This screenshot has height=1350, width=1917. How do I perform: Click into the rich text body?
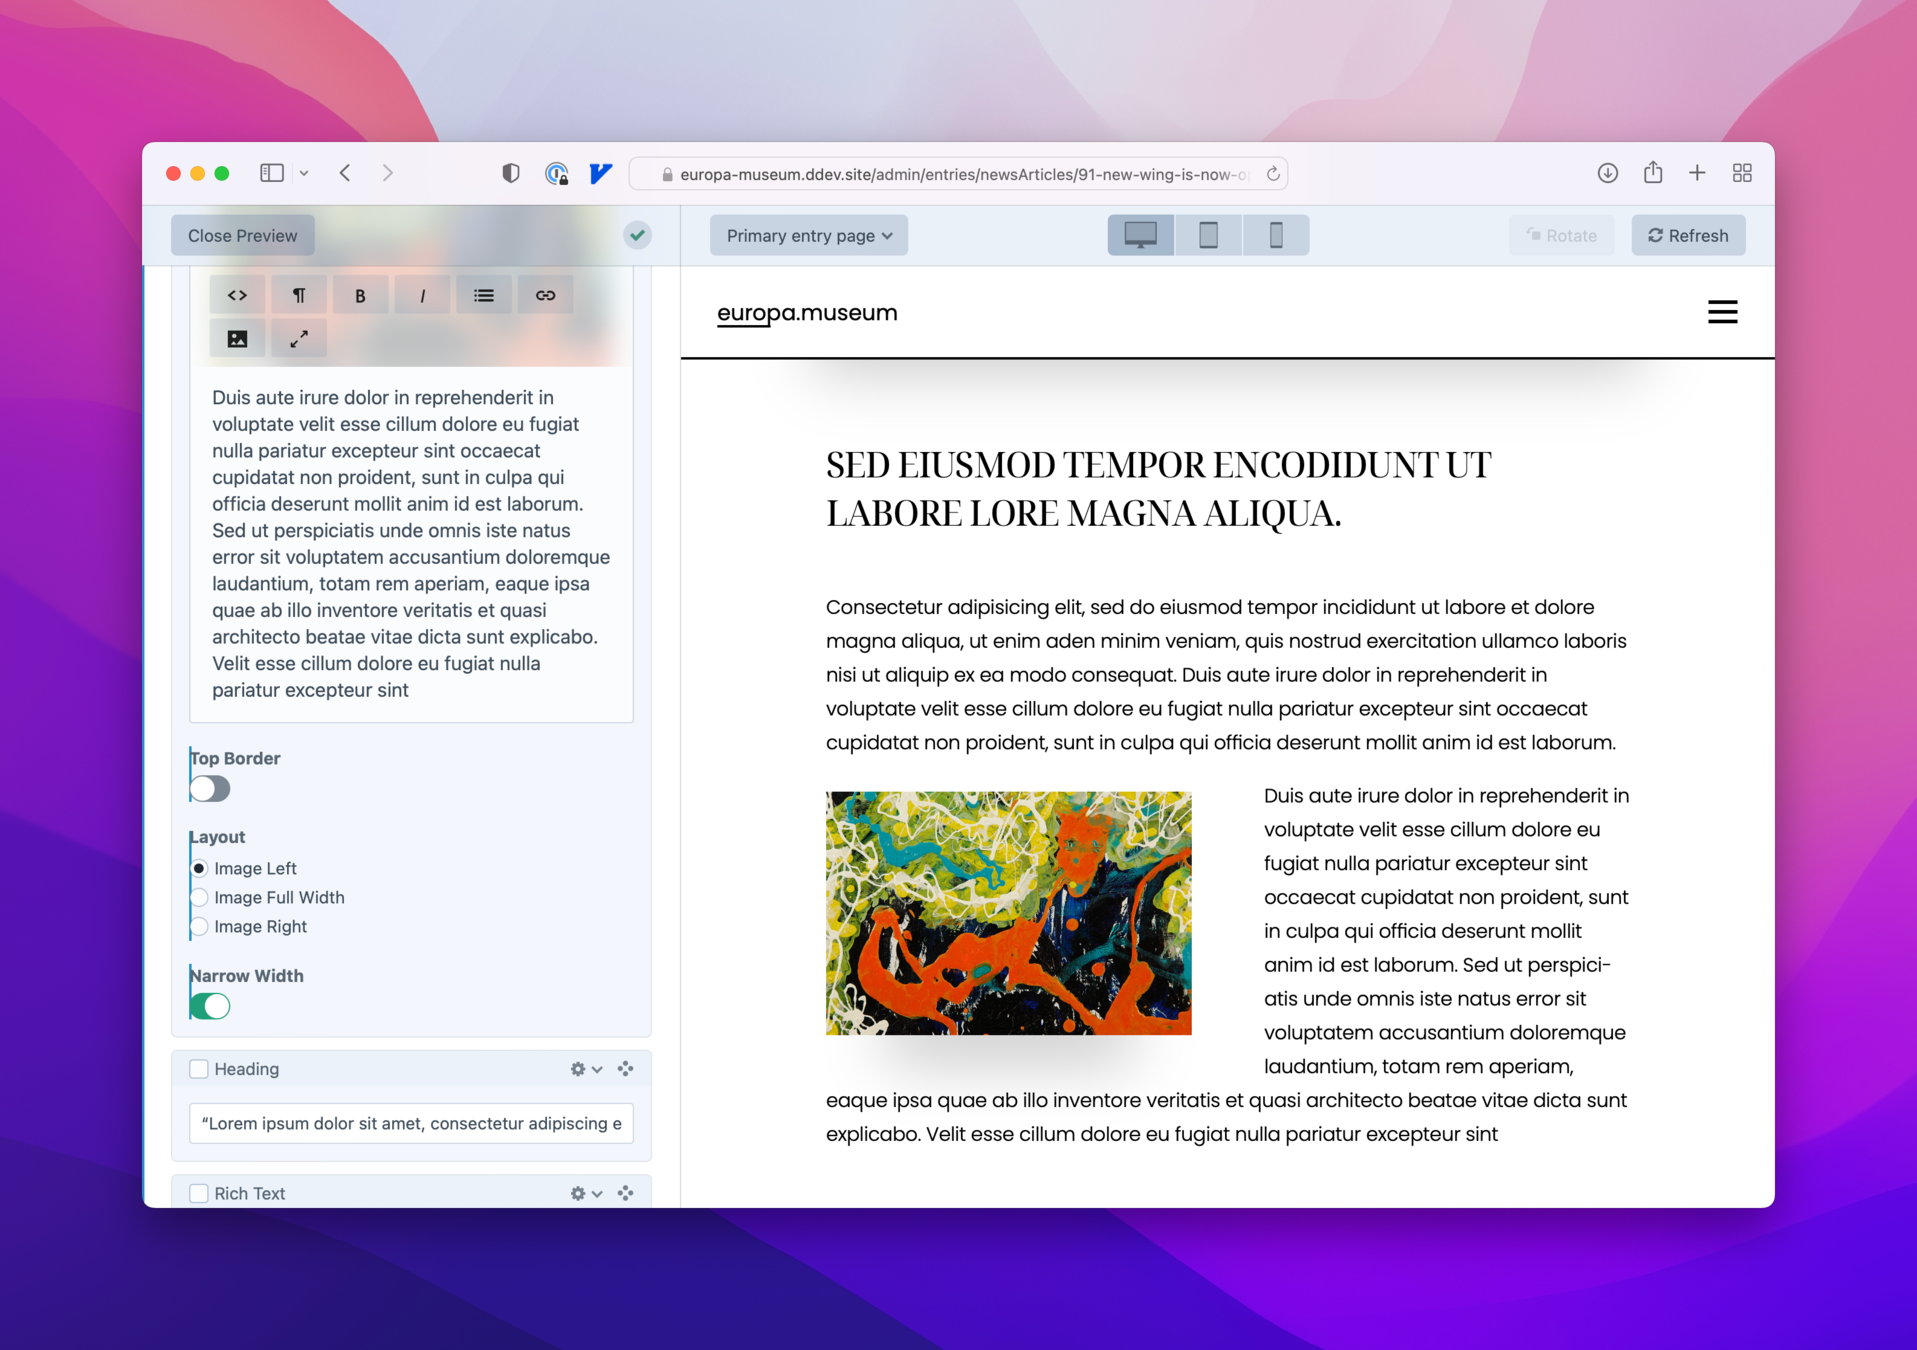[411, 543]
